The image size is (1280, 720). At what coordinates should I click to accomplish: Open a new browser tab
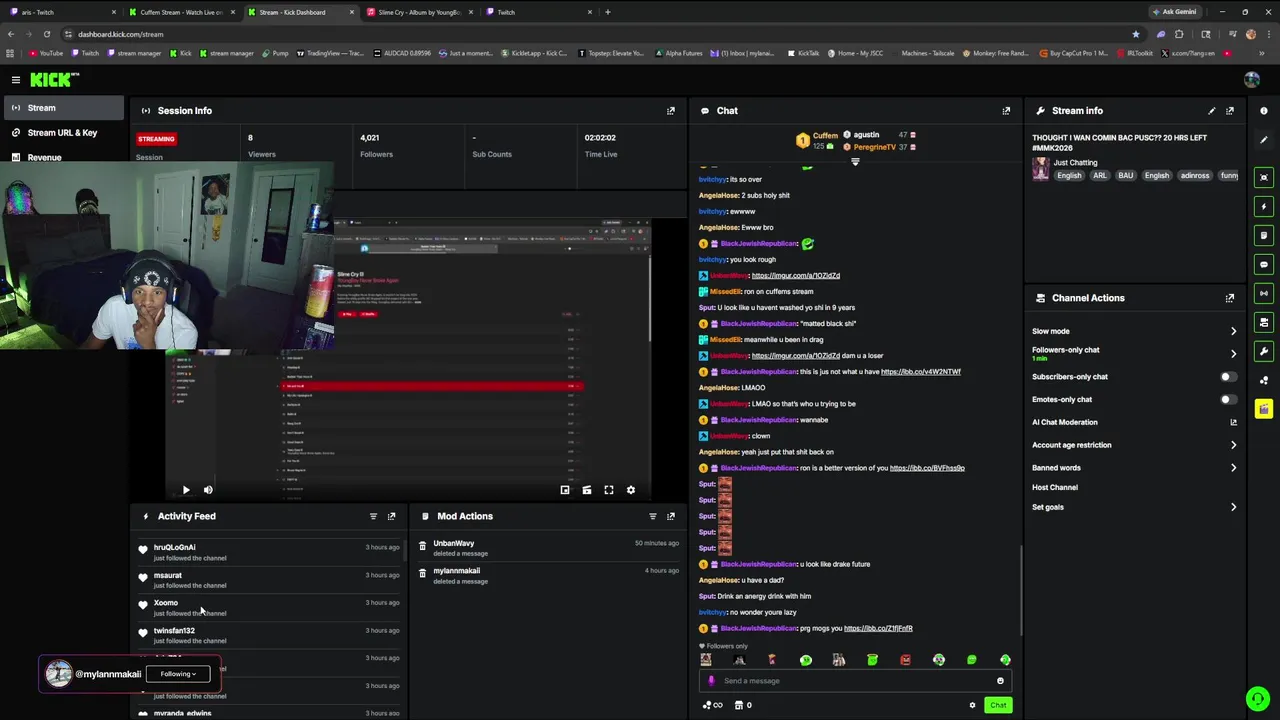click(608, 12)
